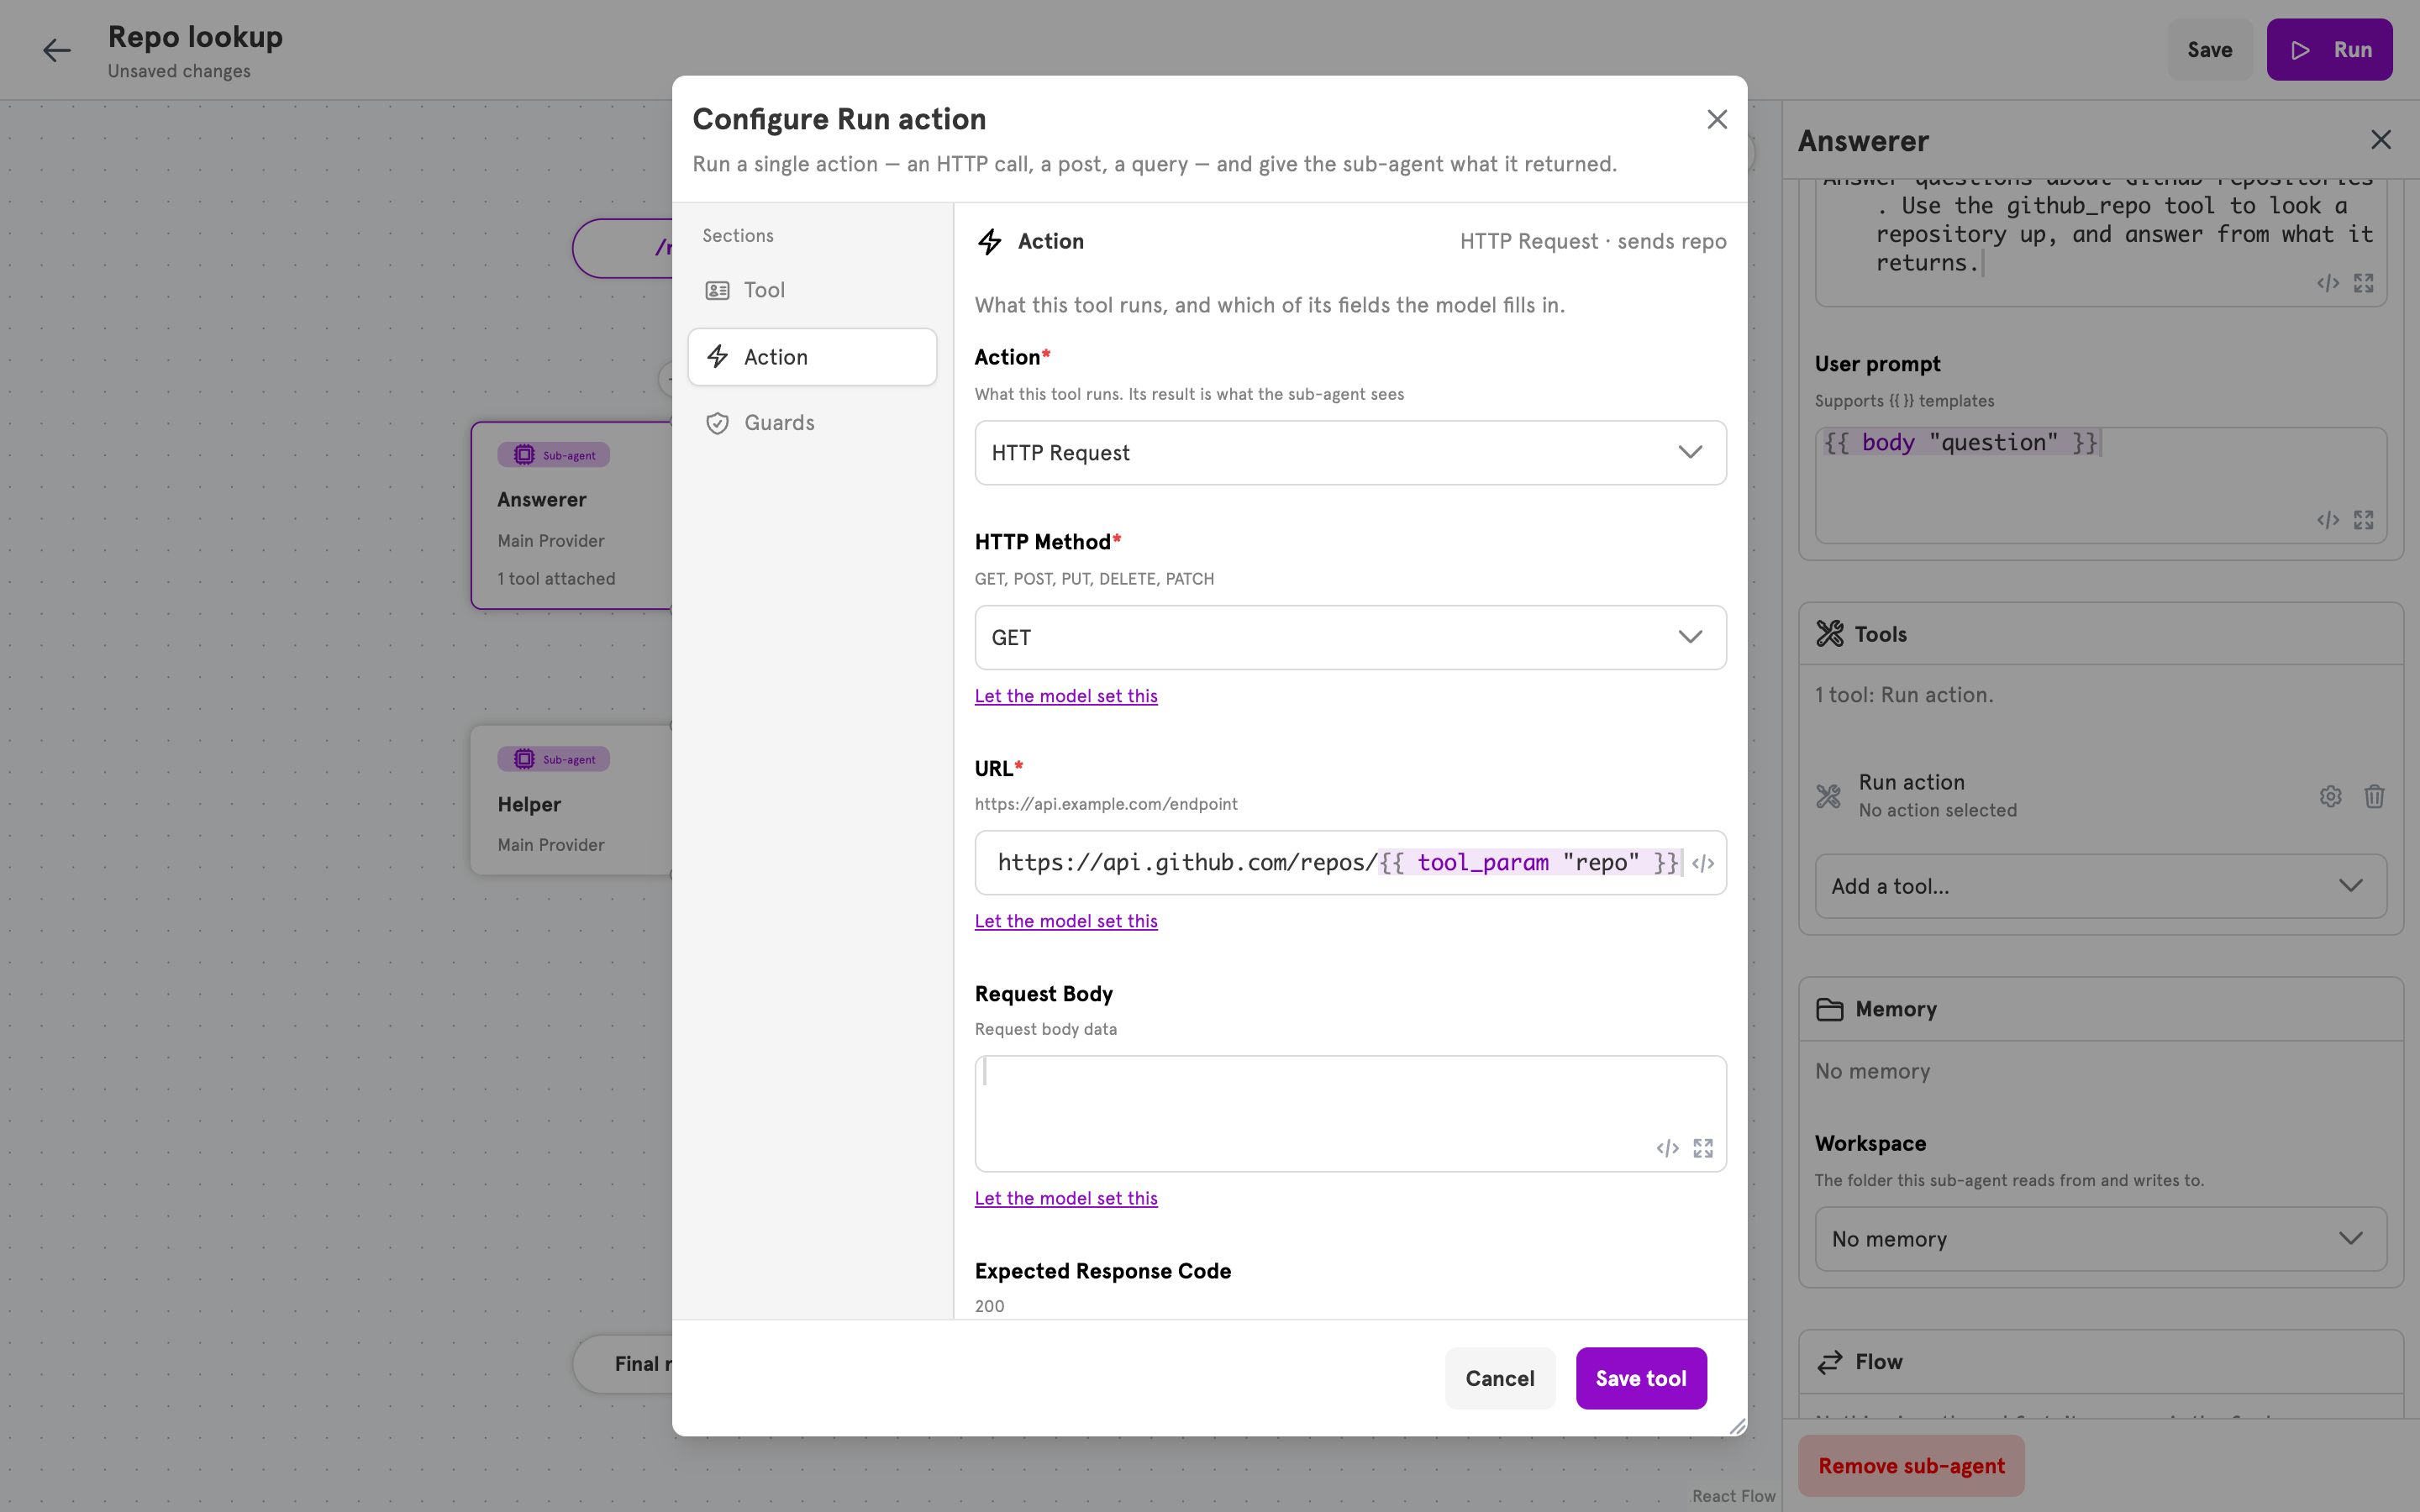Expand the Request Body editor to fullscreen
Viewport: 2420px width, 1512px height.
[1703, 1148]
